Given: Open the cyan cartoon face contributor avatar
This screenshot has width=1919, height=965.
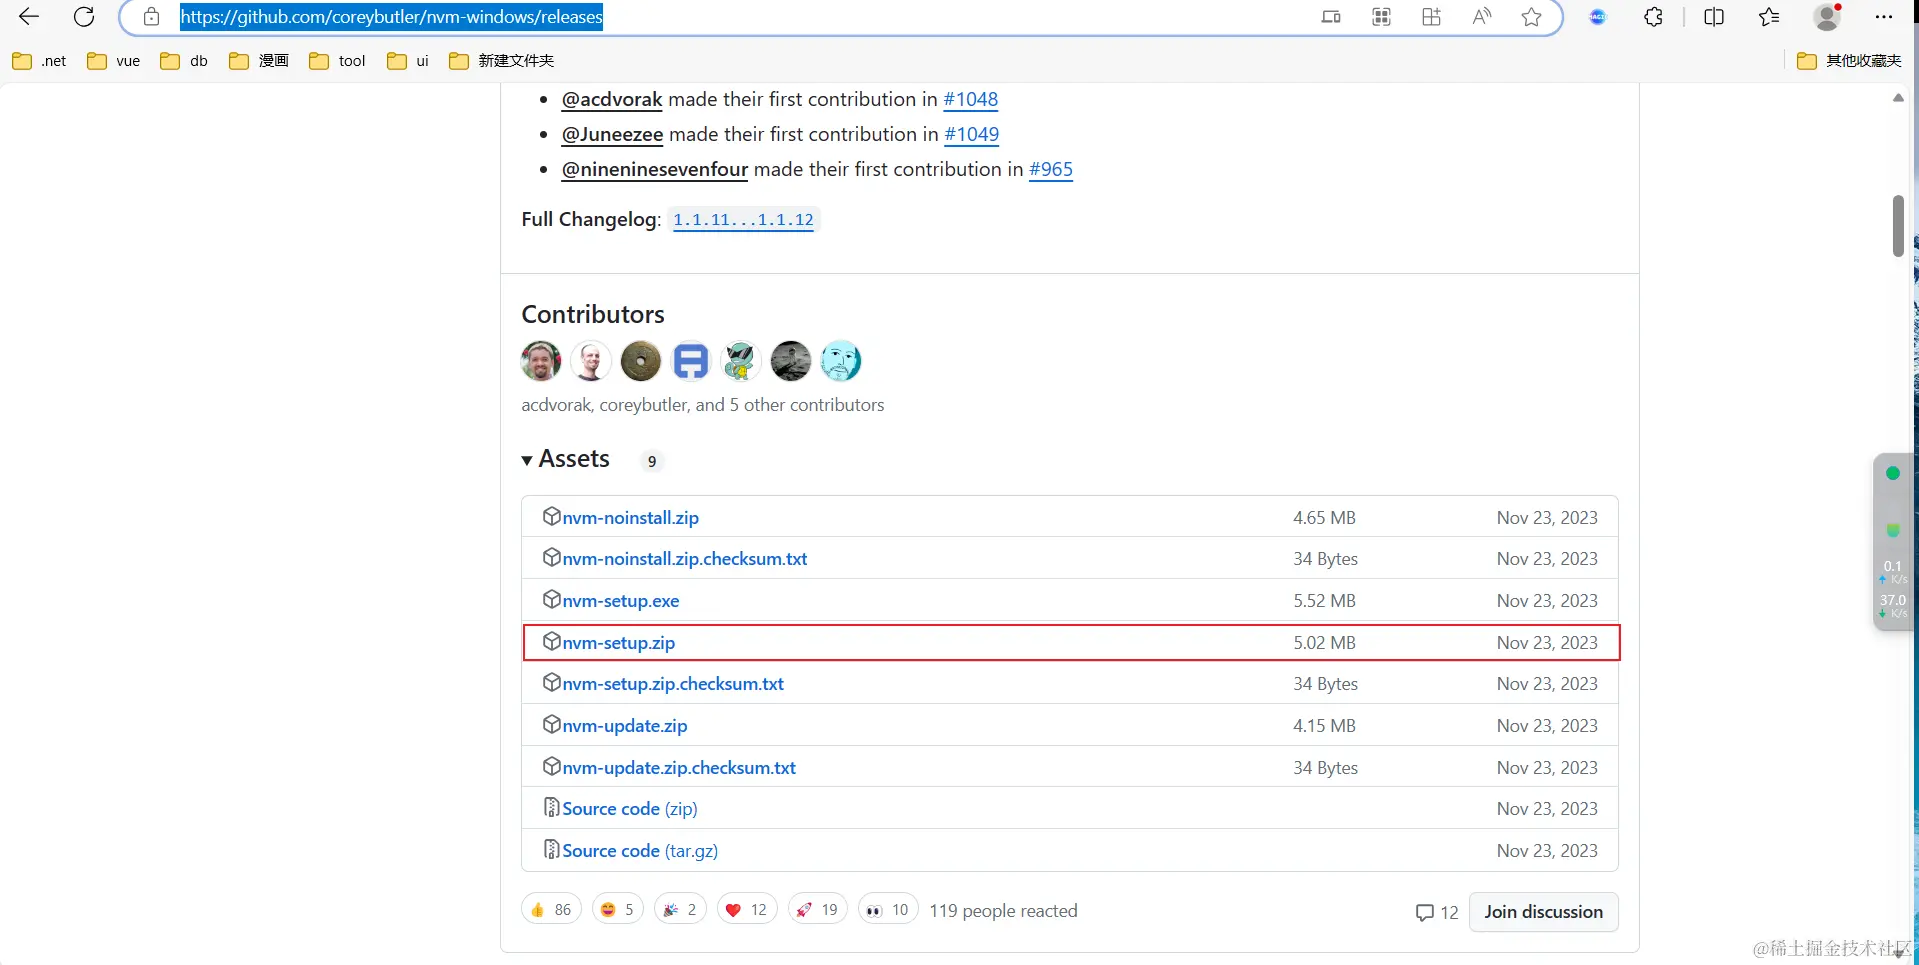Looking at the screenshot, I should [841, 361].
